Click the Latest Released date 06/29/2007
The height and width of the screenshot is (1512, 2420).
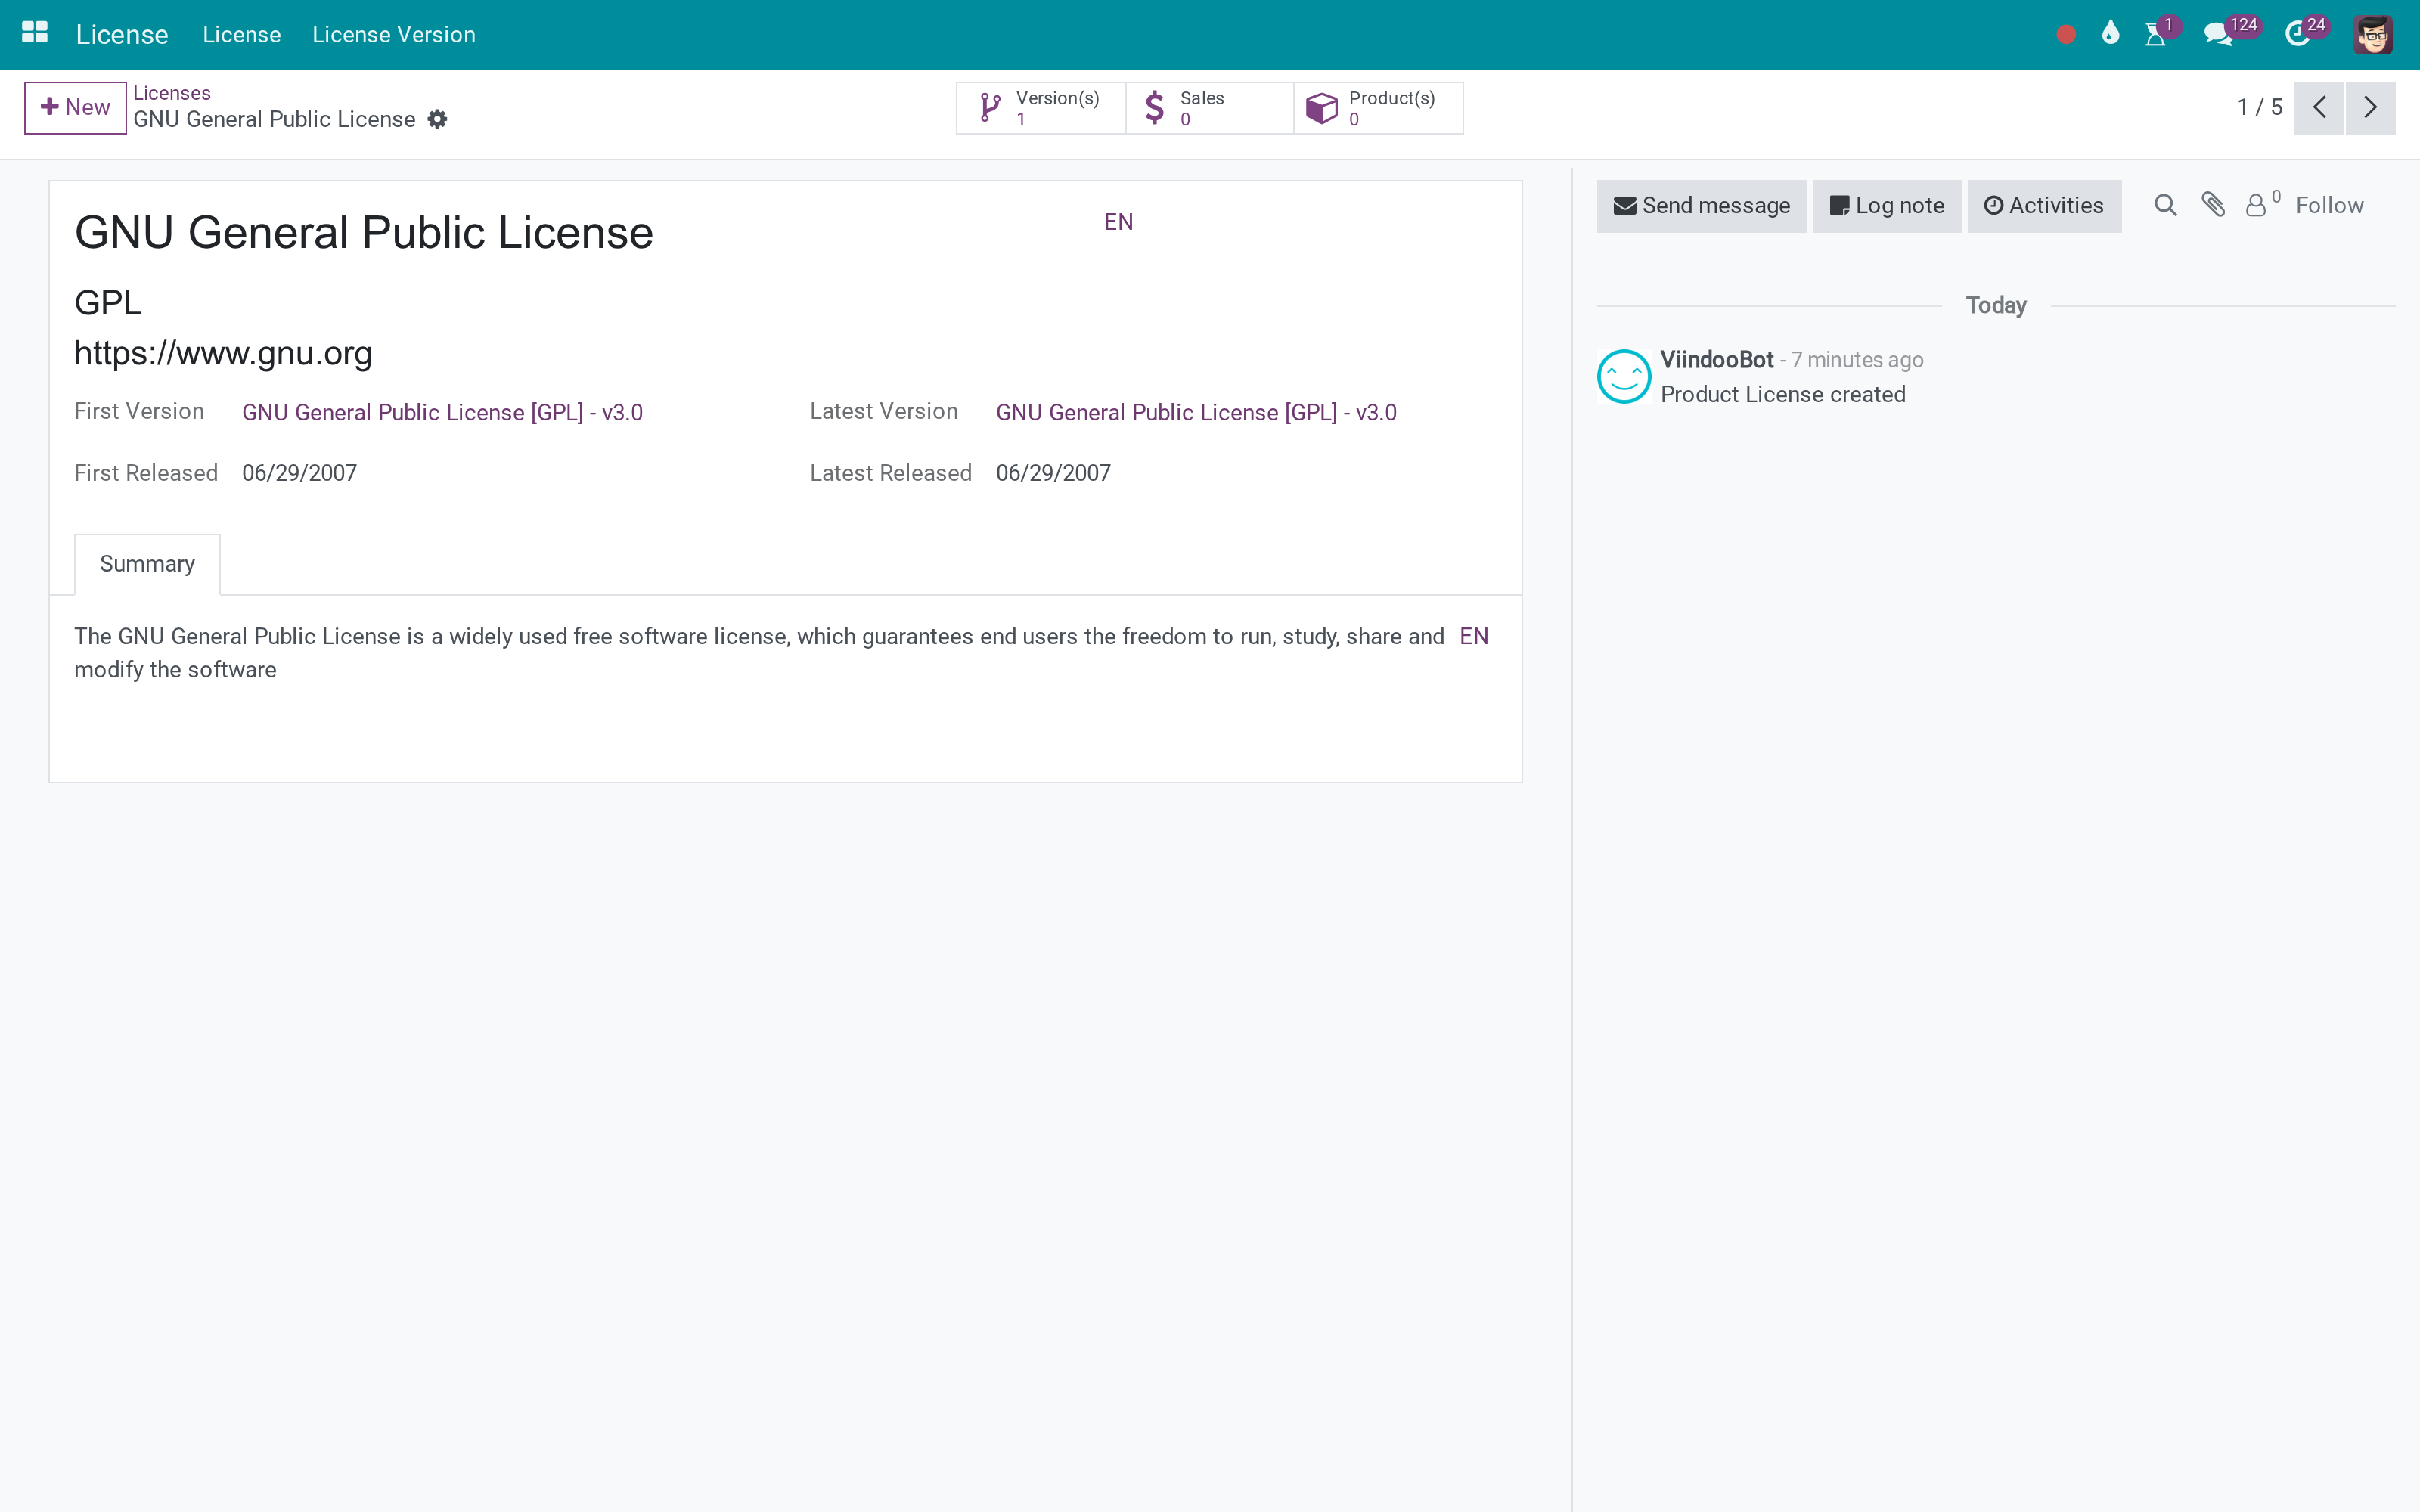click(1053, 473)
